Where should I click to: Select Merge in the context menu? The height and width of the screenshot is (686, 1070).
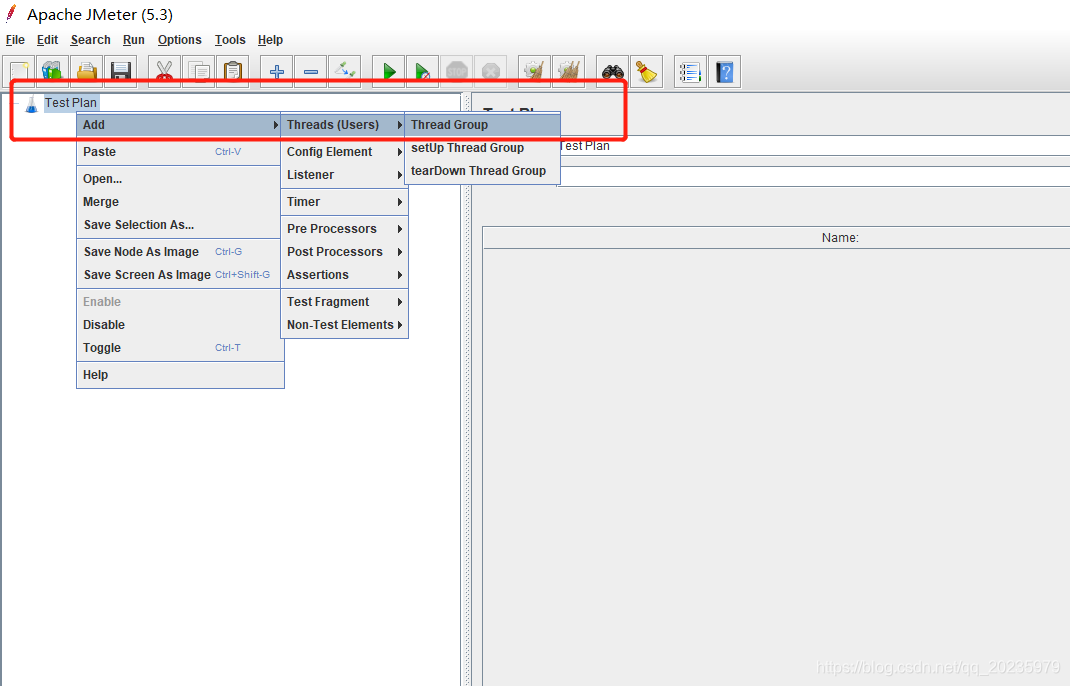(x=180, y=202)
